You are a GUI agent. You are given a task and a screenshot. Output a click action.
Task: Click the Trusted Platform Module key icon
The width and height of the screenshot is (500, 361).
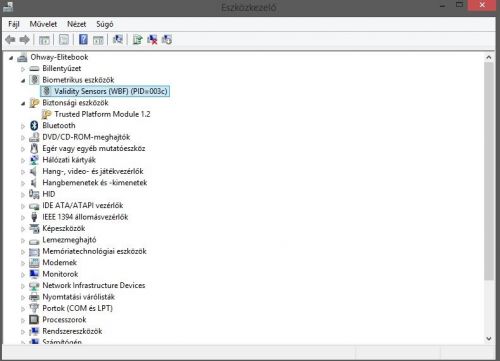(x=46, y=114)
